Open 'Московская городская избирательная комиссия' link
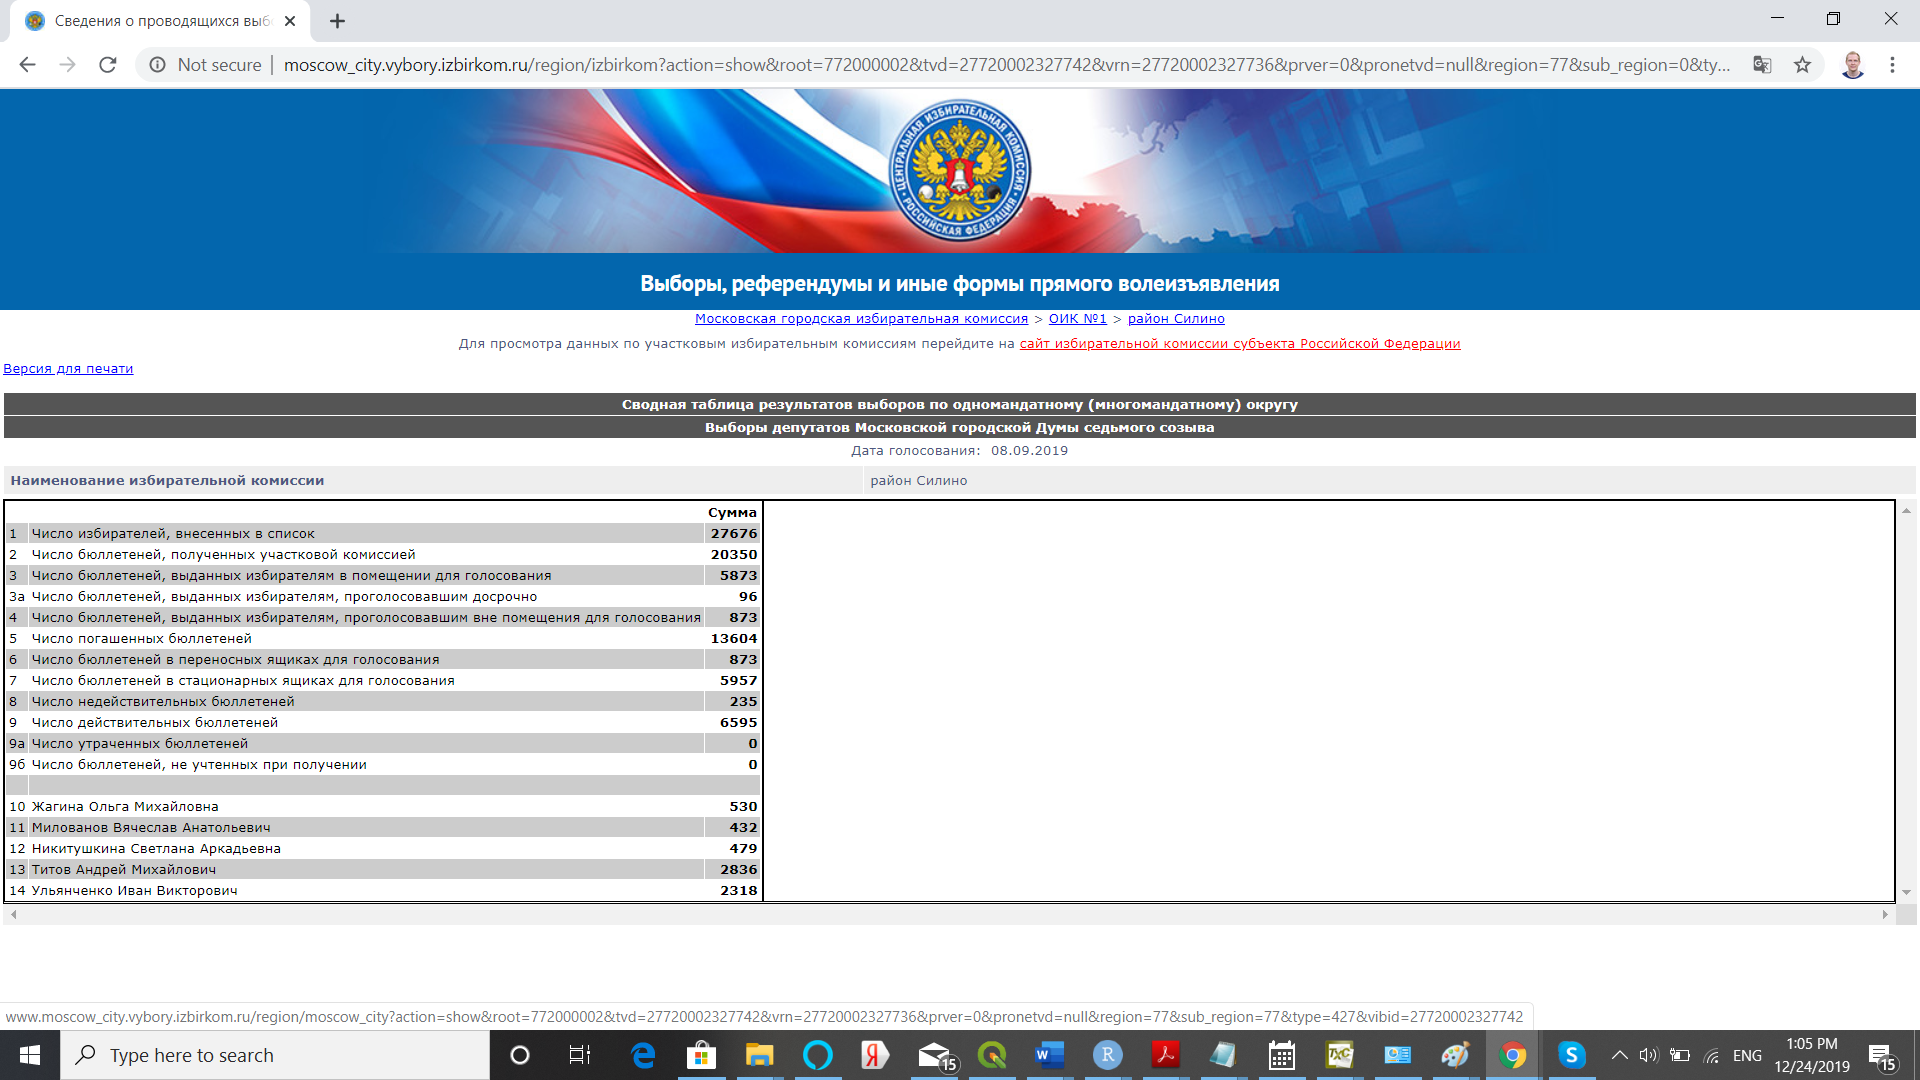Viewport: 1920px width, 1080px height. [x=861, y=319]
